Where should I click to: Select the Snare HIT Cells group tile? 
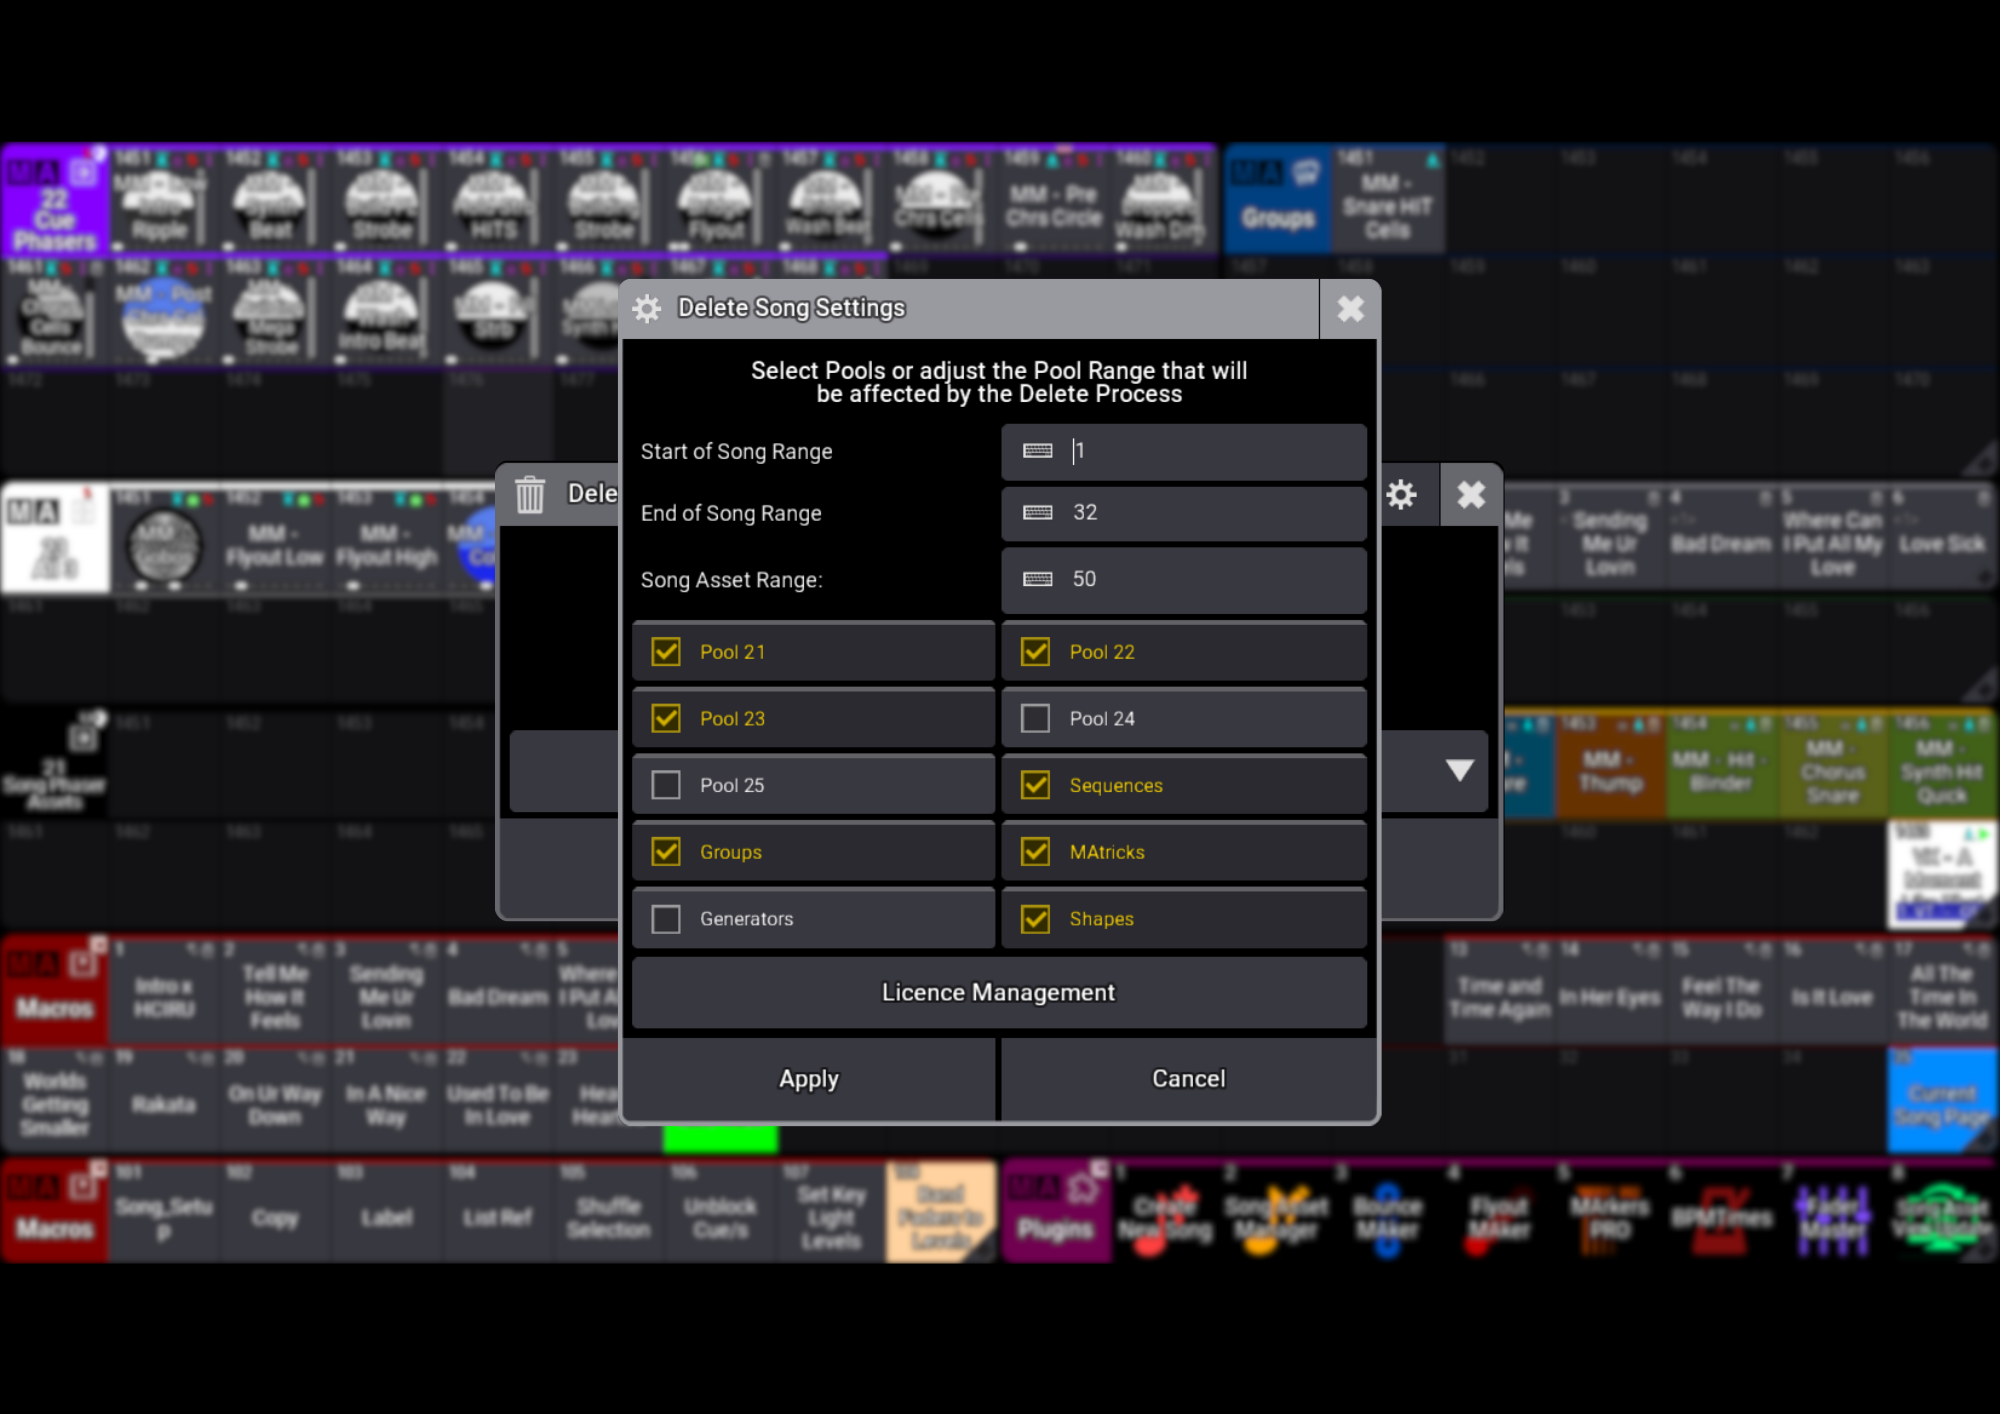pos(1387,197)
